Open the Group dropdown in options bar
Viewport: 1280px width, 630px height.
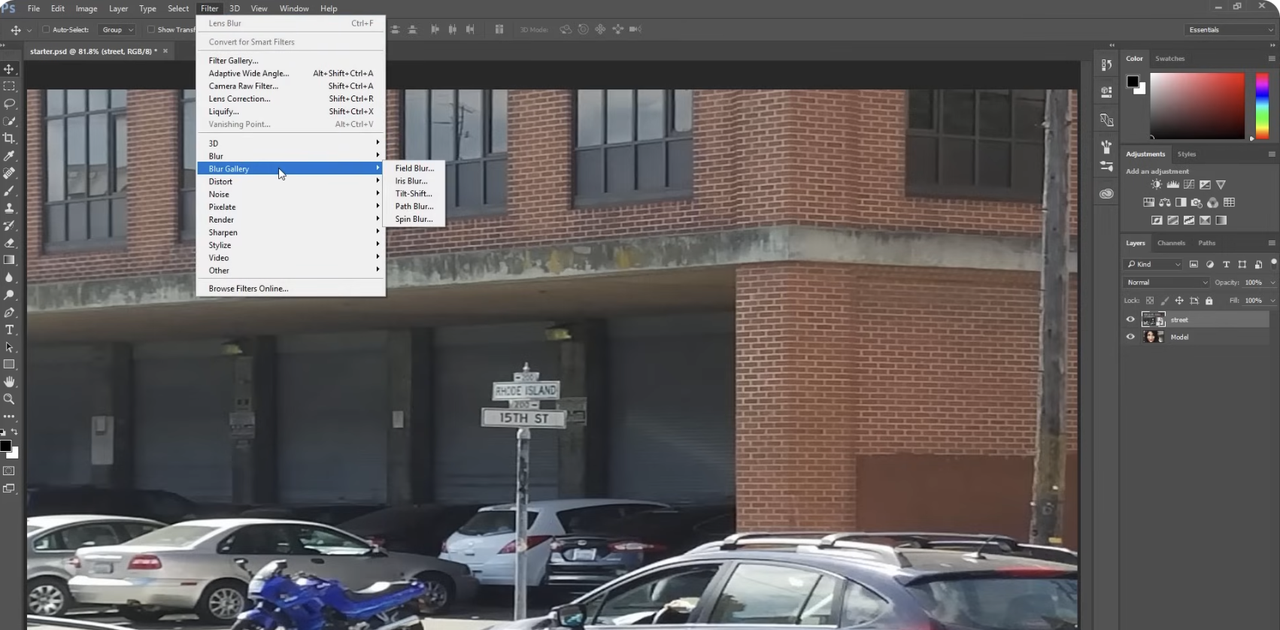pos(117,30)
